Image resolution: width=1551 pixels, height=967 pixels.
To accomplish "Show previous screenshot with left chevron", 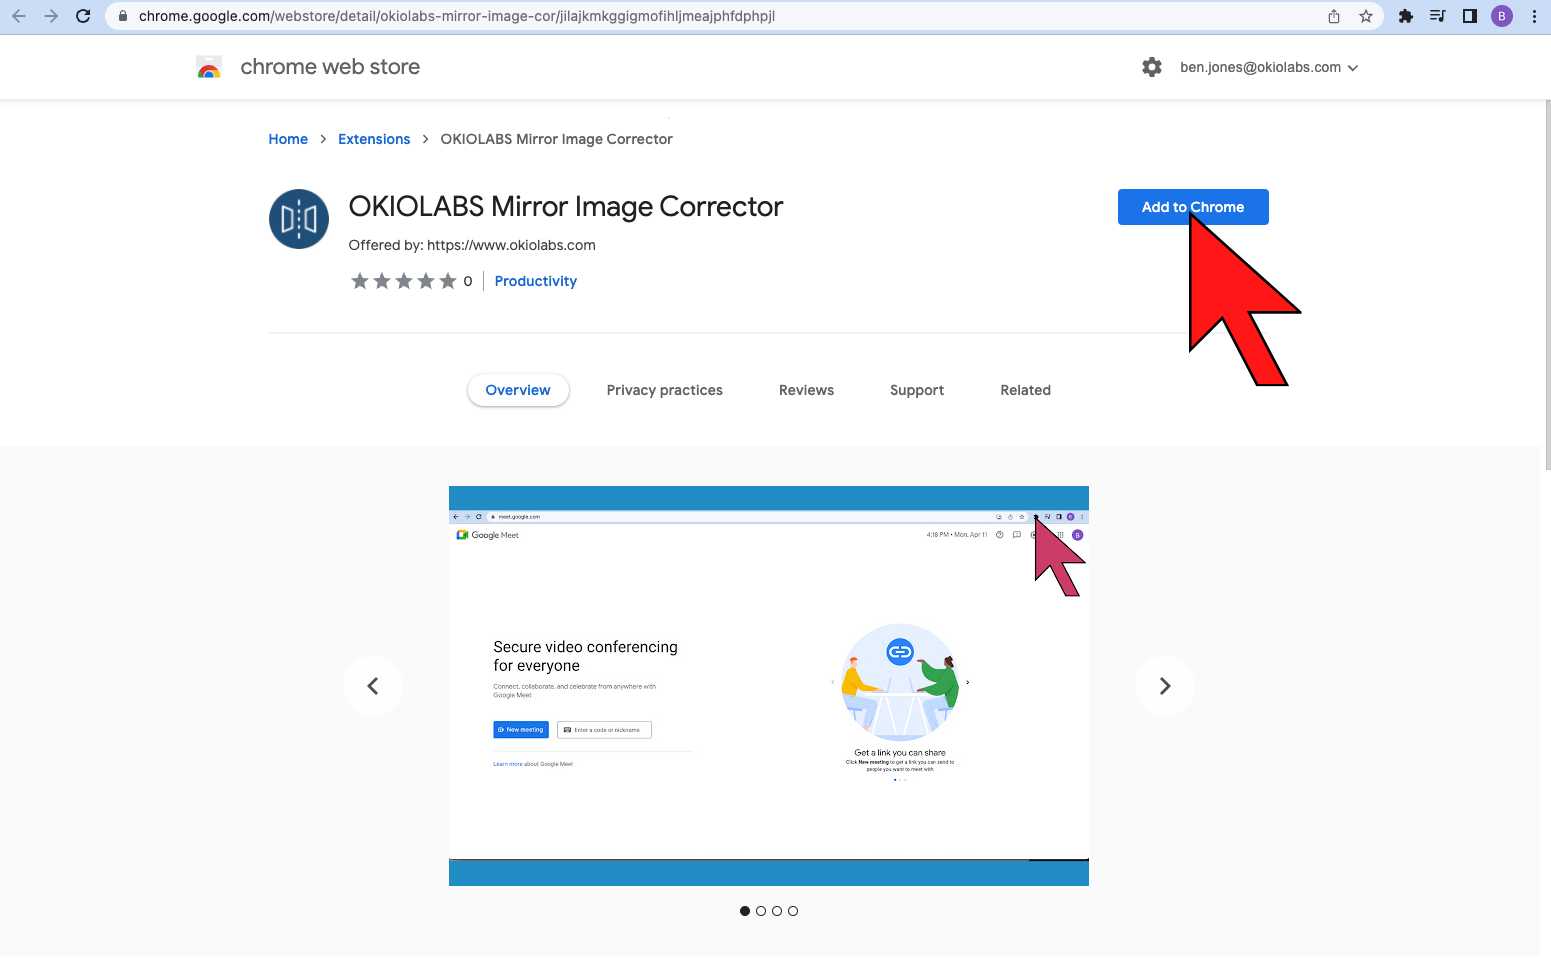I will point(373,686).
